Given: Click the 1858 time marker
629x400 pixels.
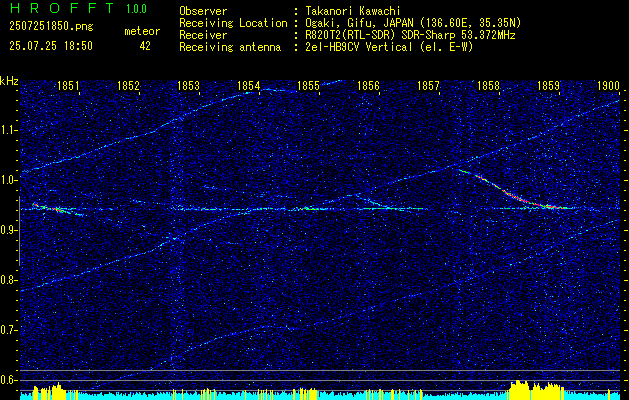Looking at the screenshot, I should pyautogui.click(x=489, y=86).
